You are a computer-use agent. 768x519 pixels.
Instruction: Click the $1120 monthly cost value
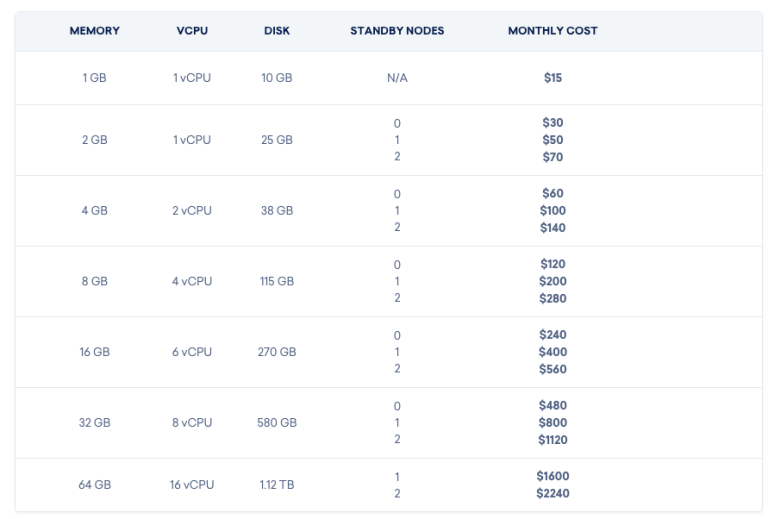pyautogui.click(x=552, y=440)
